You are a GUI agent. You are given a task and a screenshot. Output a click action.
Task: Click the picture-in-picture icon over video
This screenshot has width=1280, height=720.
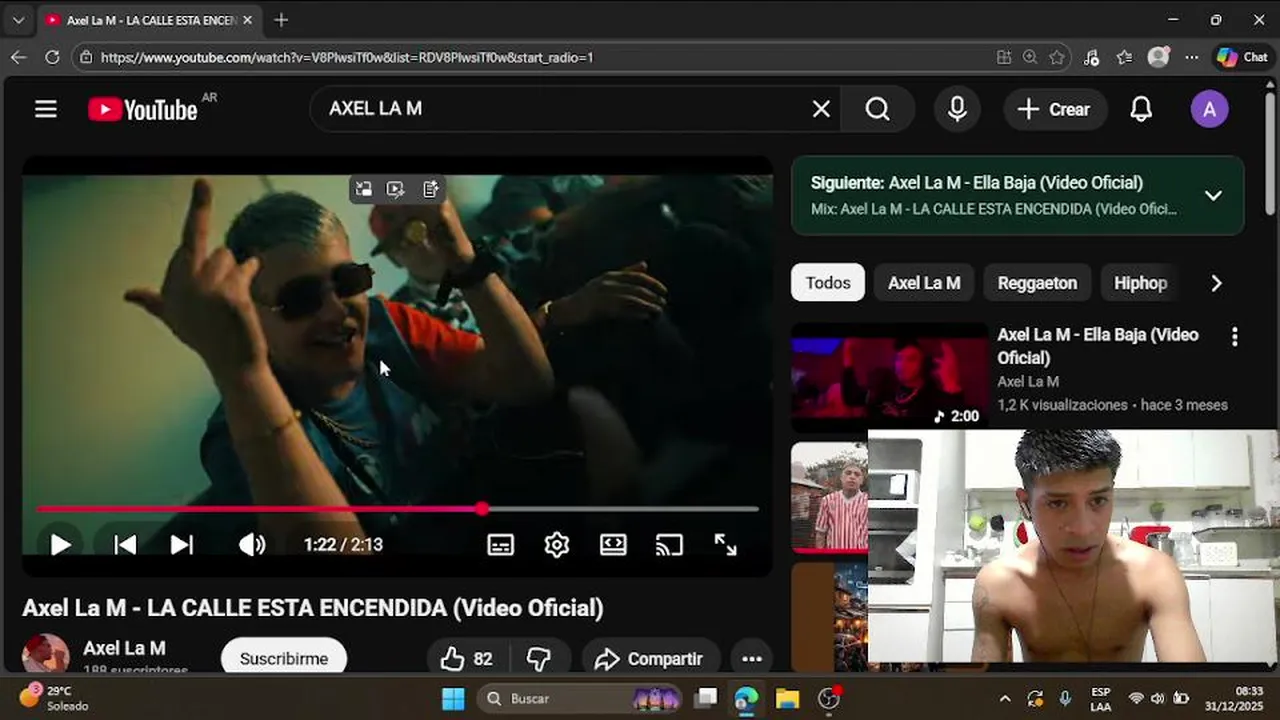364,189
